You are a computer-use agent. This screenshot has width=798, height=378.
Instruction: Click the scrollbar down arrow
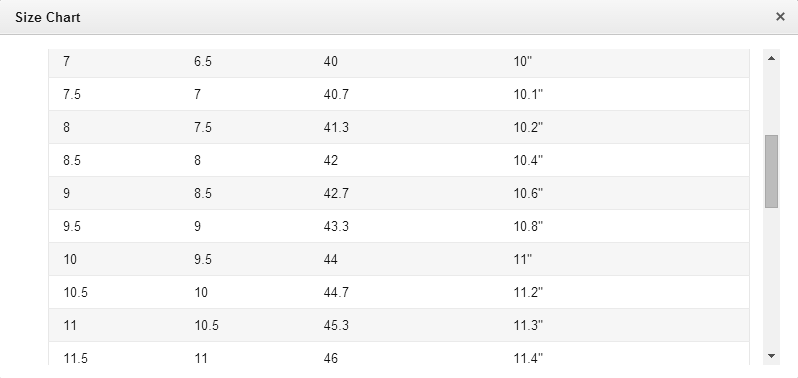[x=771, y=356]
